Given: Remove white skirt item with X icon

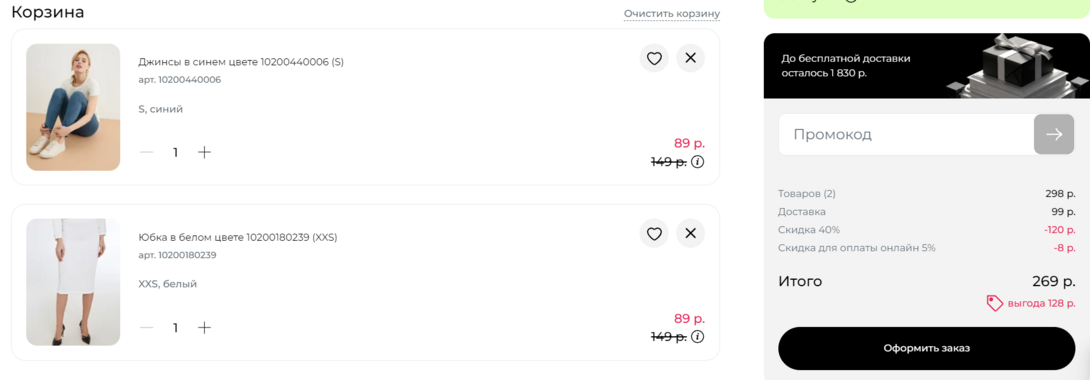Looking at the screenshot, I should (x=690, y=233).
